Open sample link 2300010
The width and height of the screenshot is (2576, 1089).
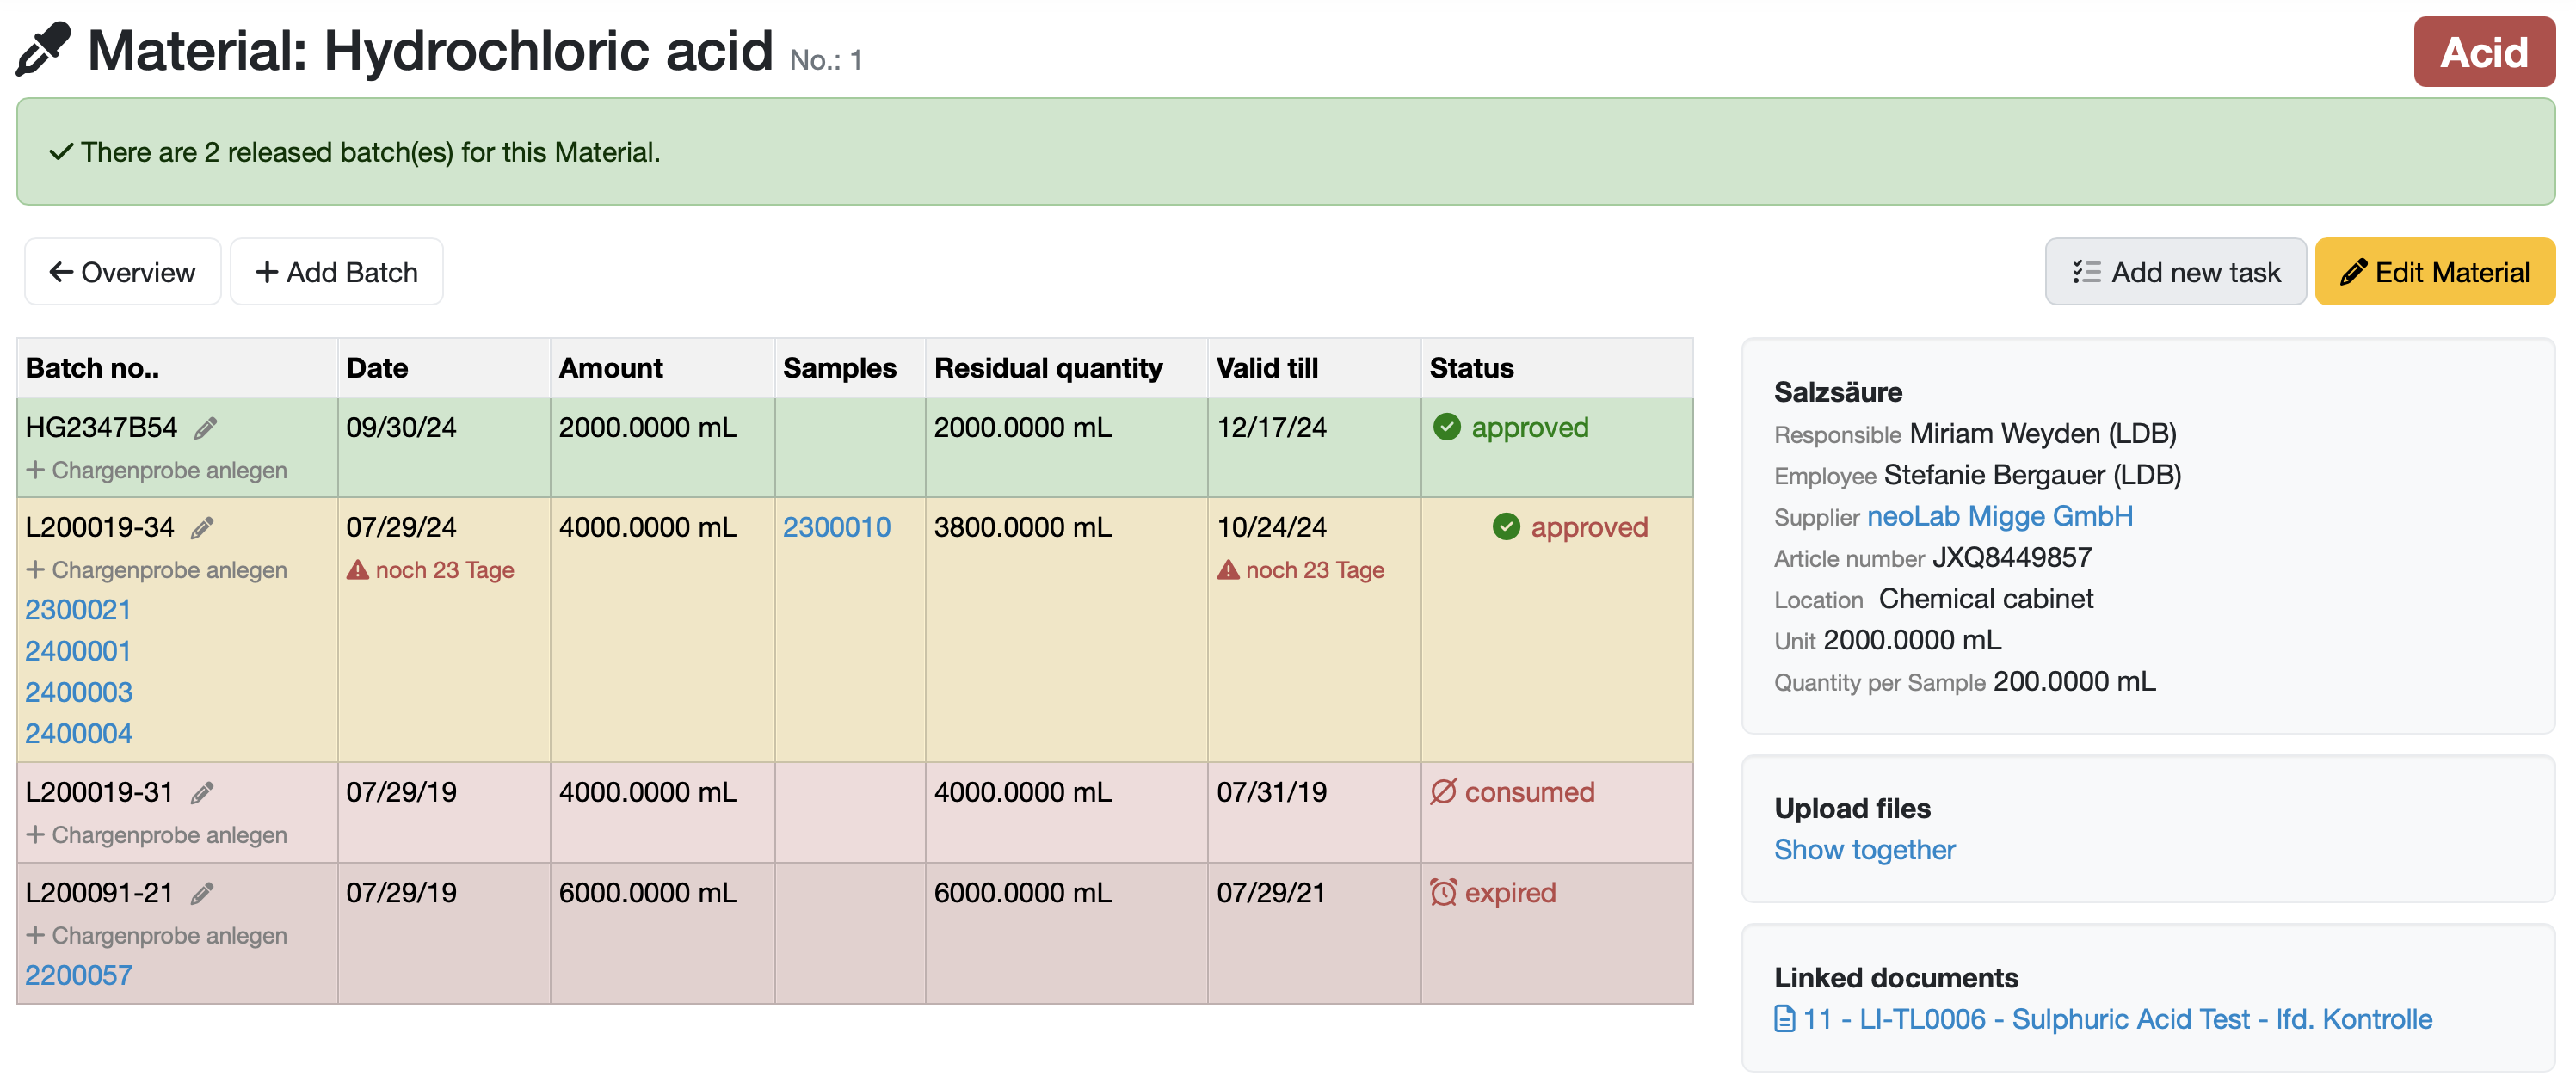point(836,527)
